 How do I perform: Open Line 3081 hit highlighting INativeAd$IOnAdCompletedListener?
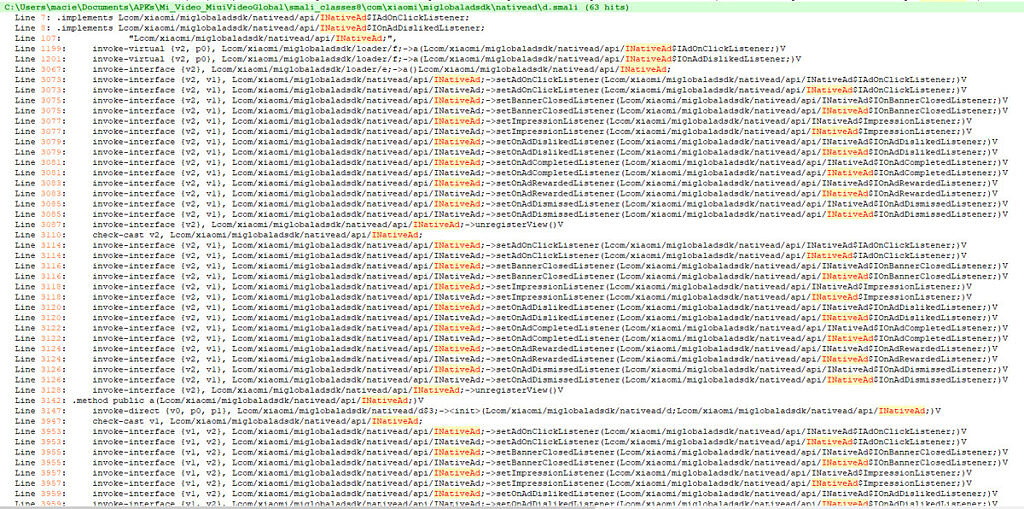click(512, 173)
